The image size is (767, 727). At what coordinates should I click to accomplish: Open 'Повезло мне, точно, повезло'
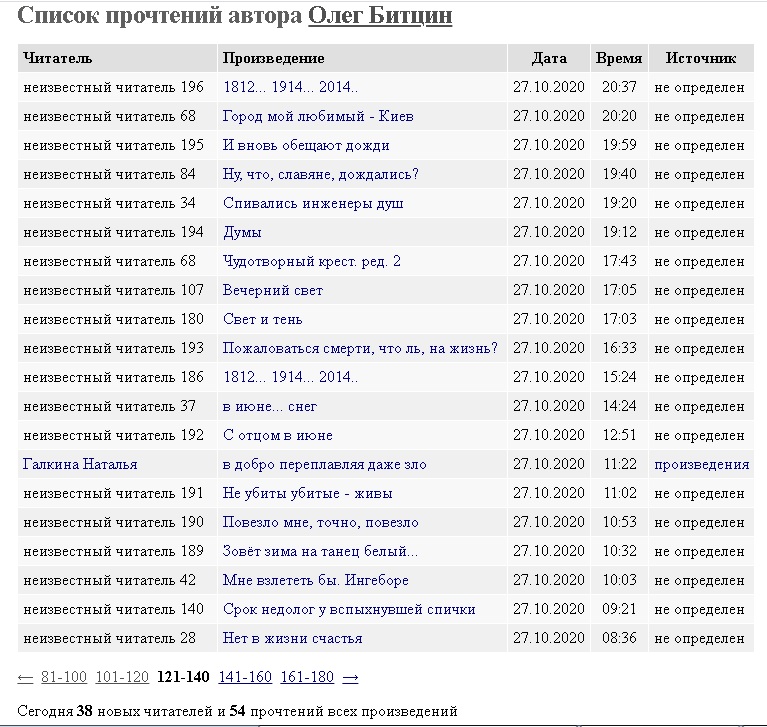pyautogui.click(x=321, y=523)
